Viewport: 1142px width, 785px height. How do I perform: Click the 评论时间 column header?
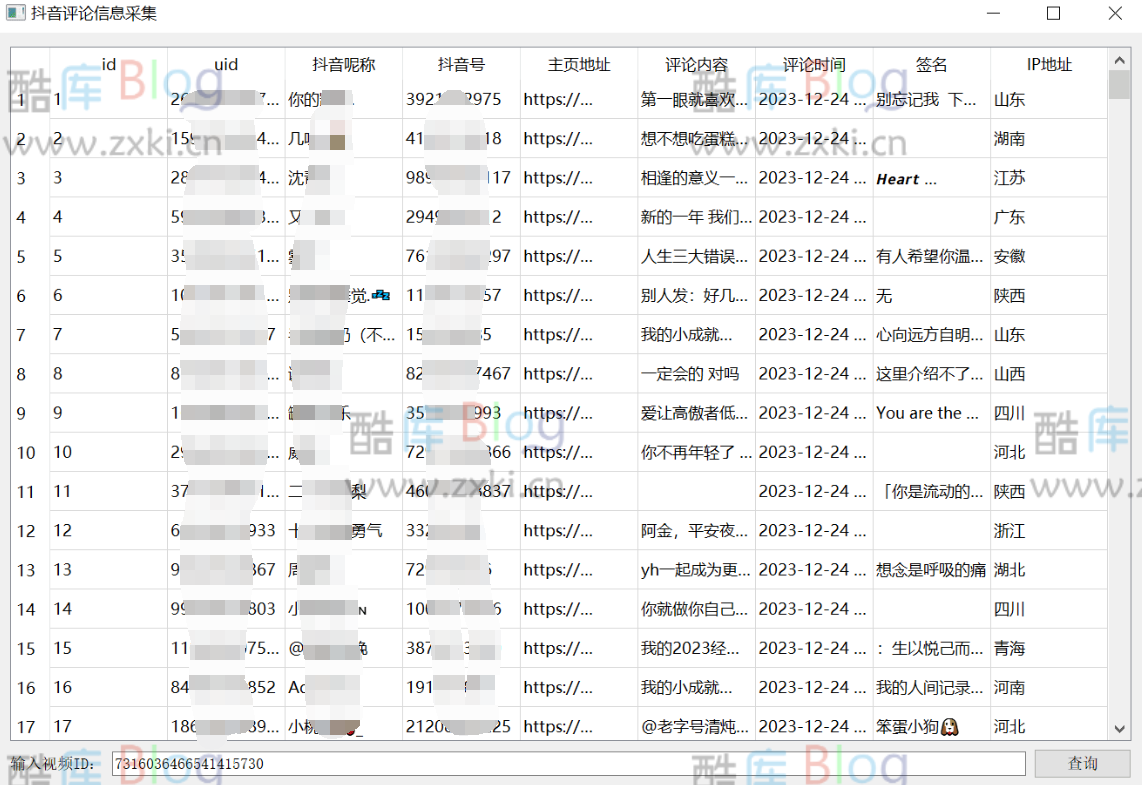point(813,64)
